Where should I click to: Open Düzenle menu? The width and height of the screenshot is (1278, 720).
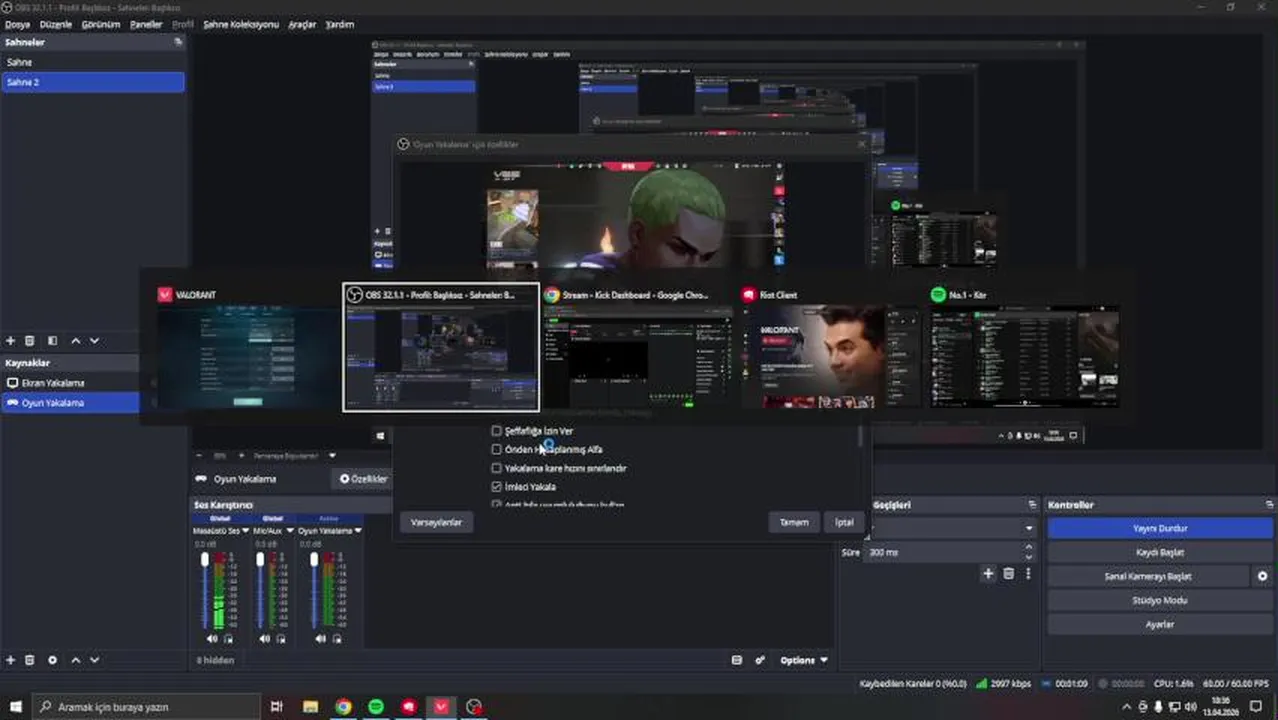[56, 24]
